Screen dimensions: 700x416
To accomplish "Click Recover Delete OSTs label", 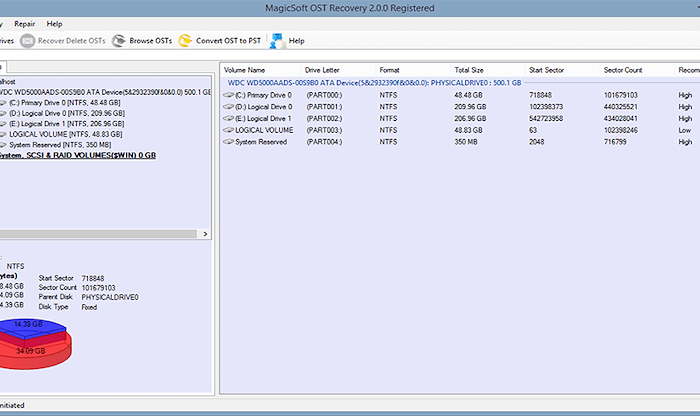I will point(71,41).
